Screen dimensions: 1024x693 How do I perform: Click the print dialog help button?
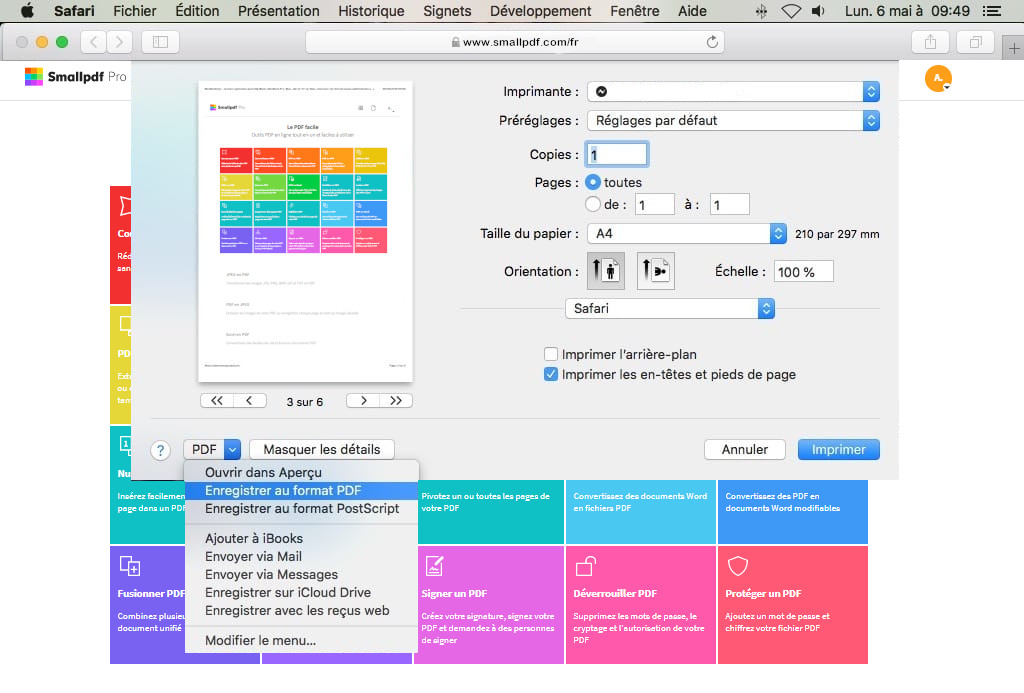(160, 450)
